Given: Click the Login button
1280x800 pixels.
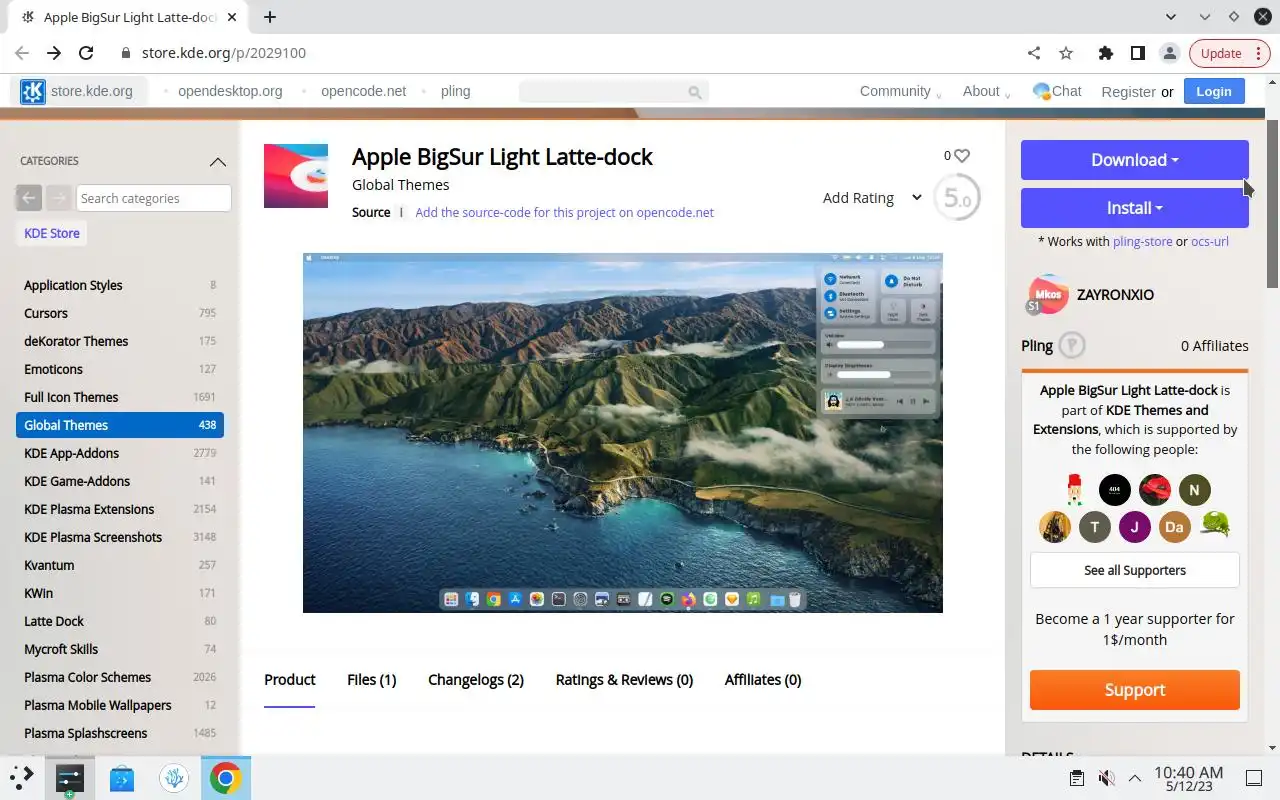Looking at the screenshot, I should point(1214,91).
